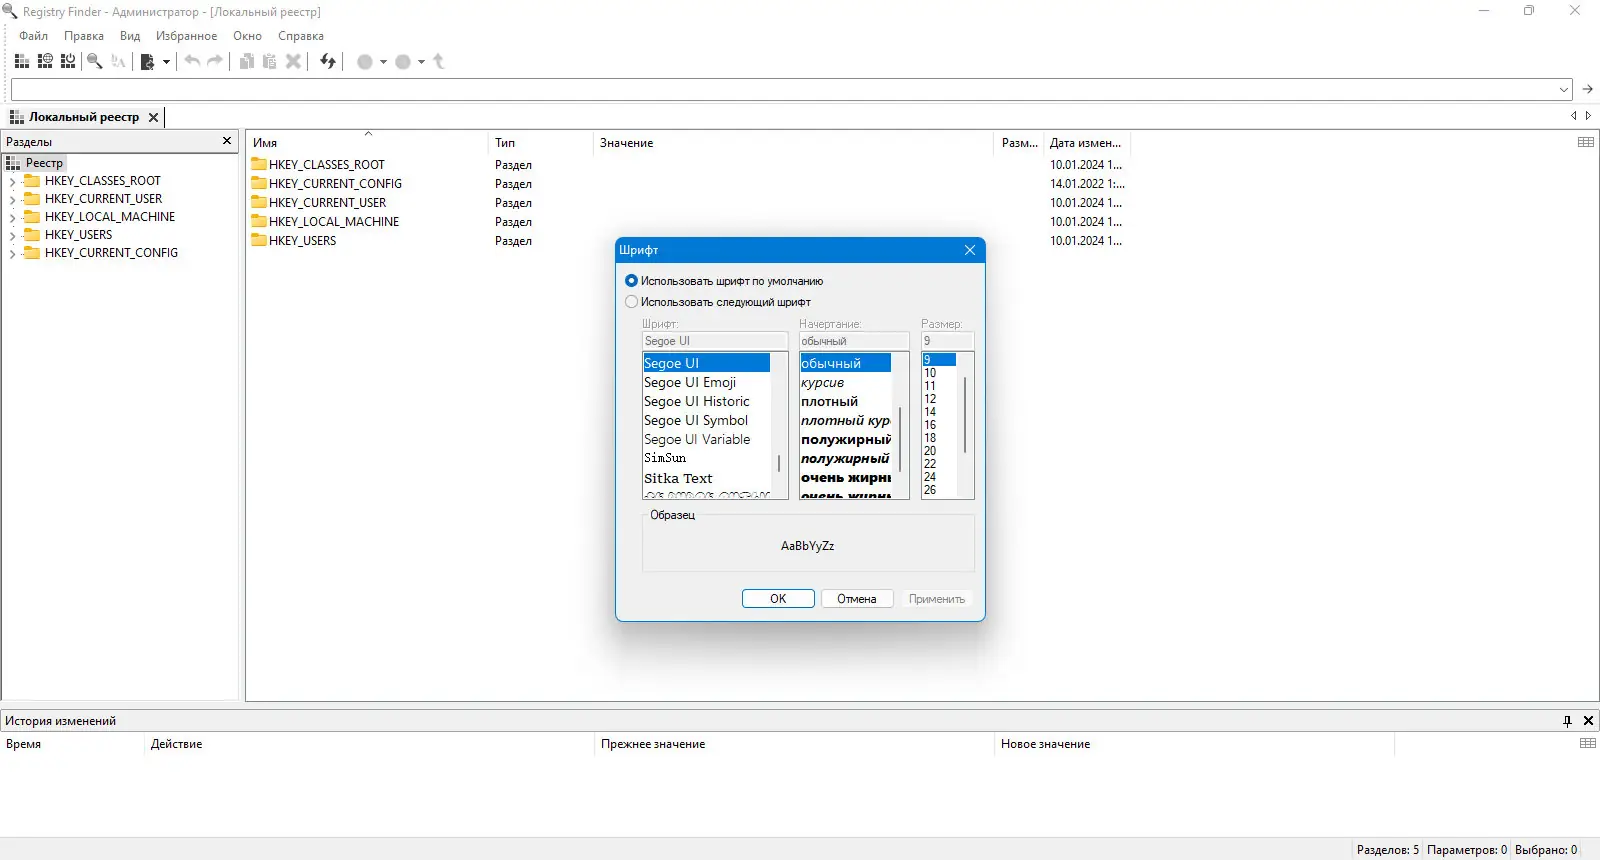Screen dimensions: 1600x860
Task: Close the Локальный реестр tab
Action: click(153, 117)
